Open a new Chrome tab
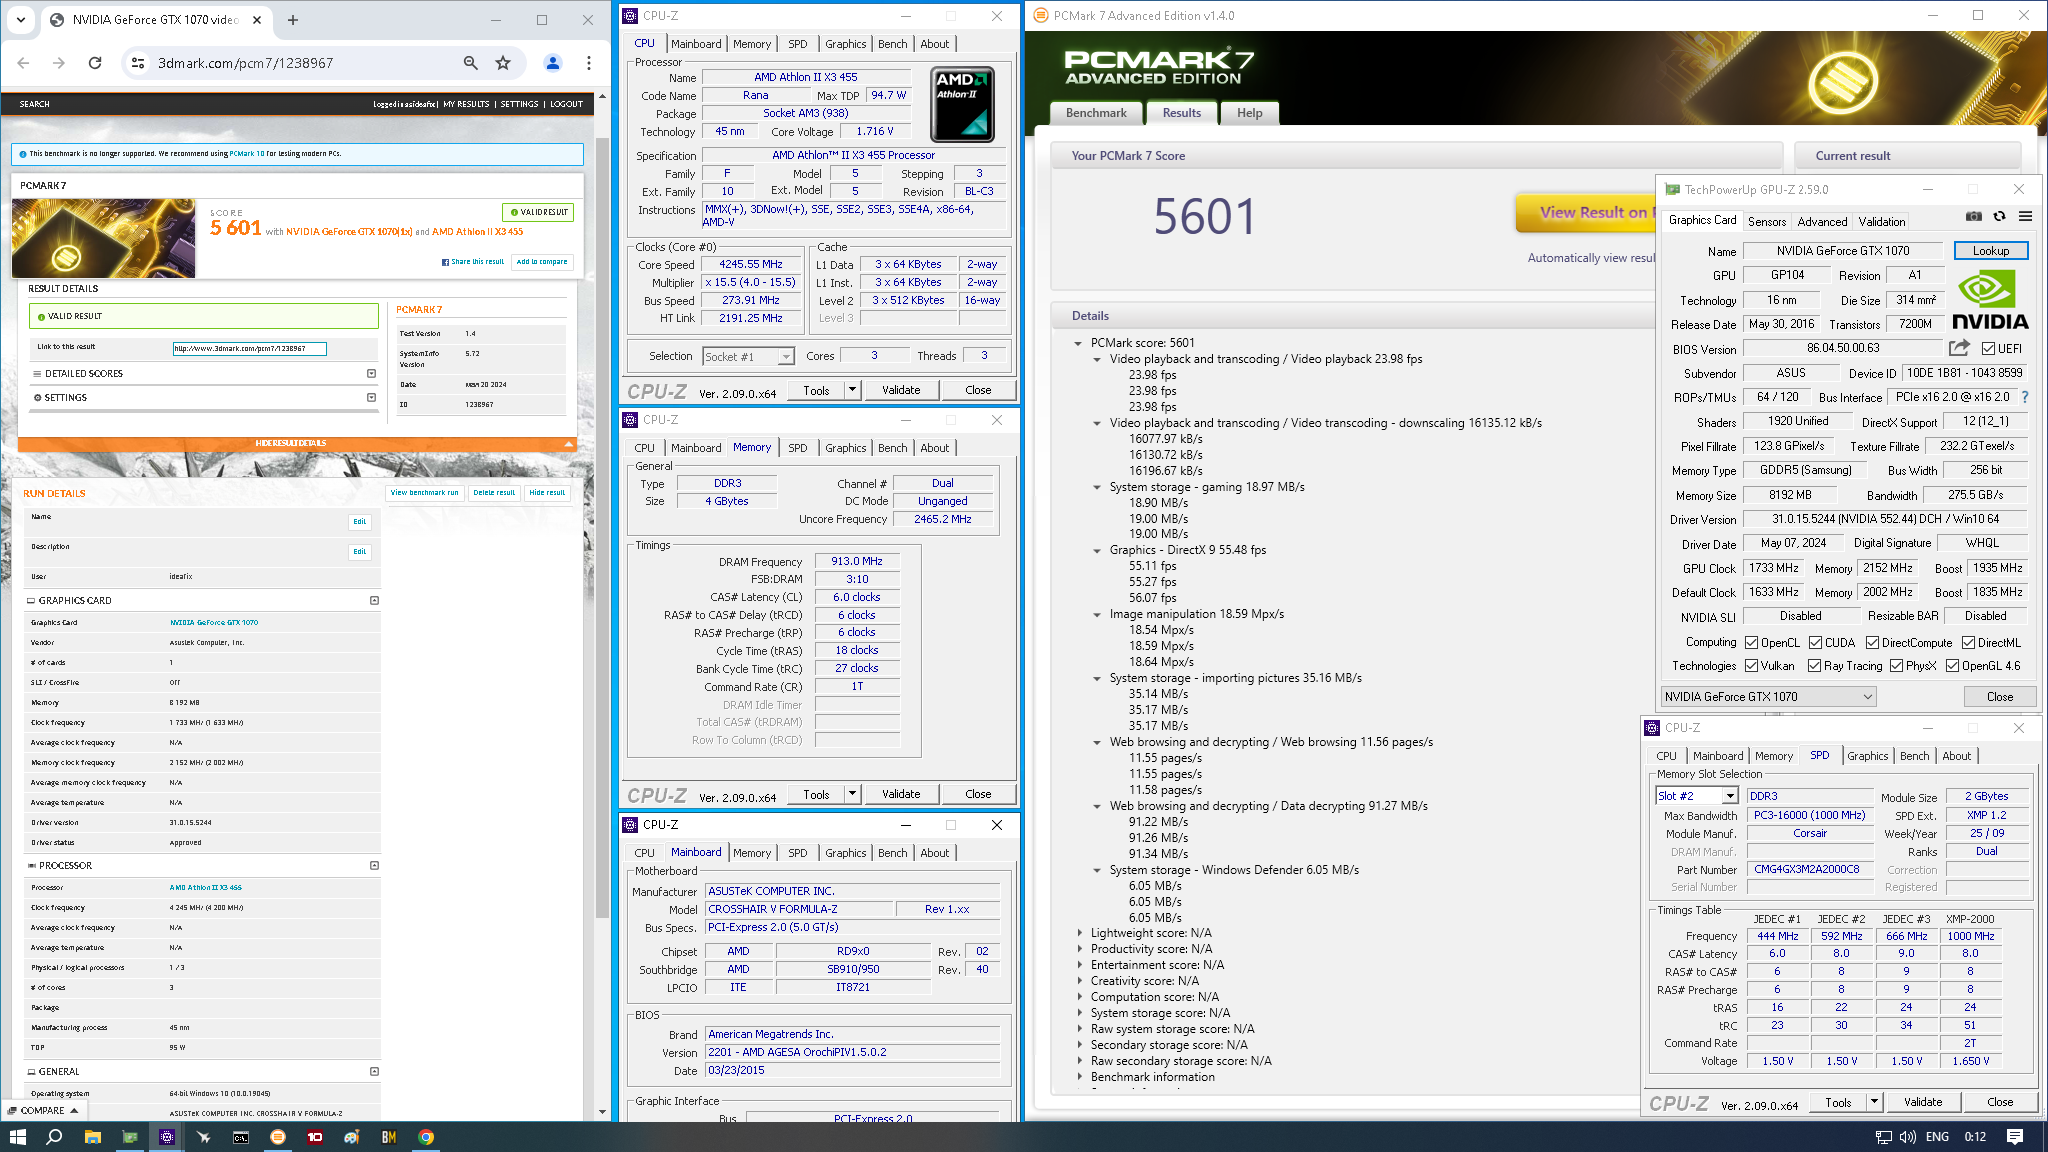Image resolution: width=2048 pixels, height=1152 pixels. pyautogui.click(x=293, y=20)
